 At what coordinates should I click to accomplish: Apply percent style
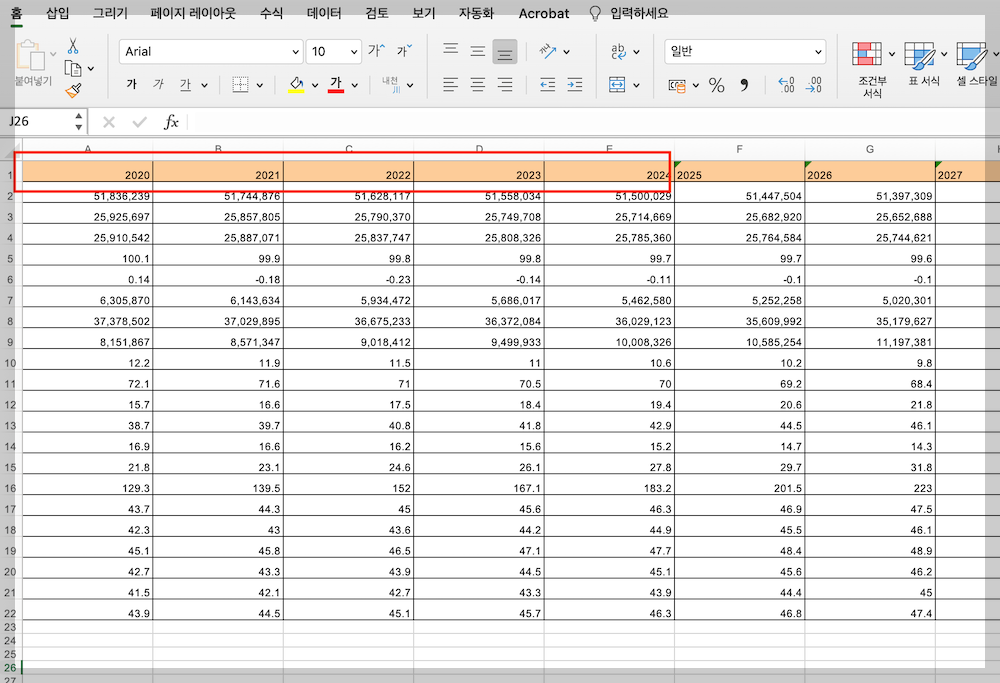point(716,85)
